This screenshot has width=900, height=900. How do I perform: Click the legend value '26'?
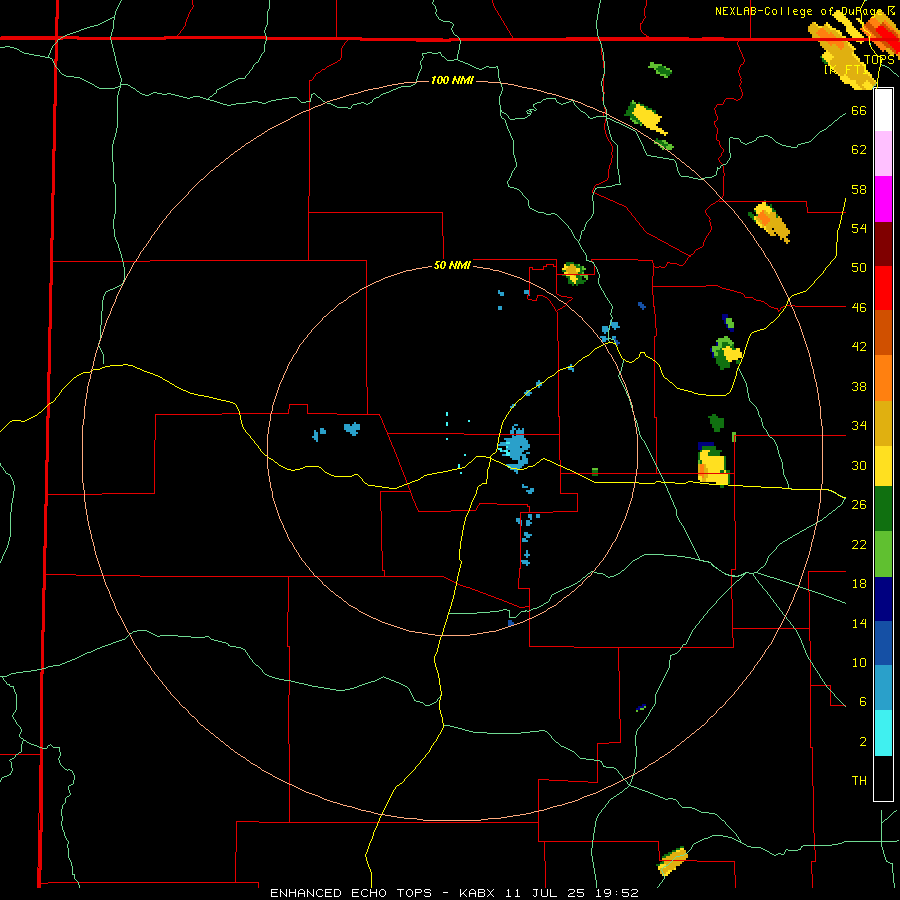click(859, 505)
